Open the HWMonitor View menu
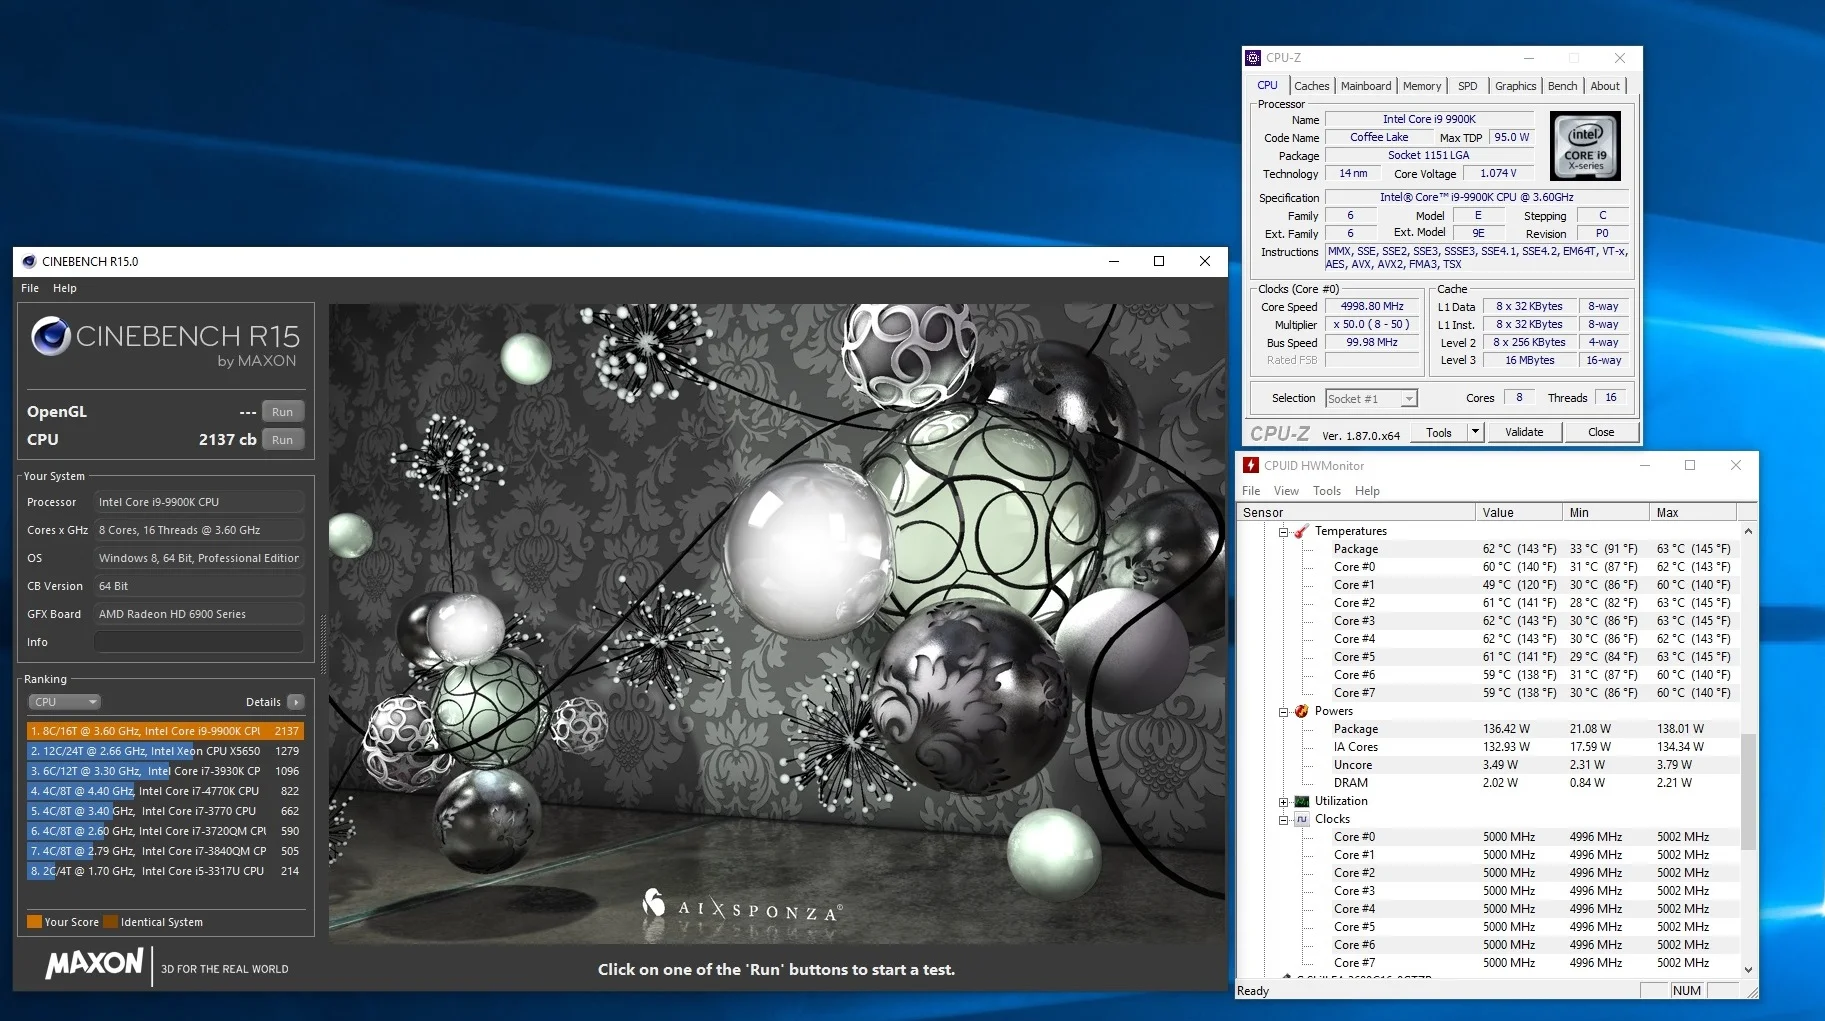 (1286, 491)
